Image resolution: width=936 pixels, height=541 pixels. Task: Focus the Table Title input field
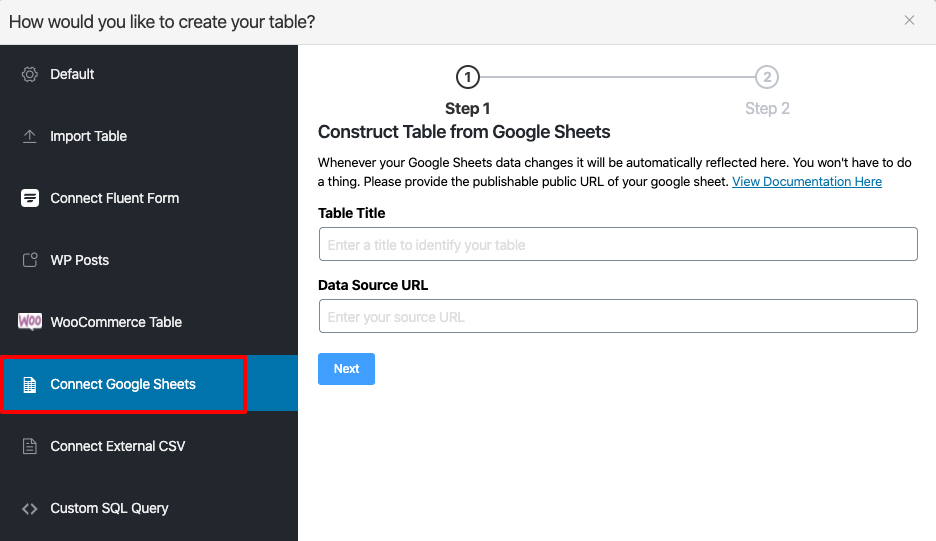tap(618, 245)
